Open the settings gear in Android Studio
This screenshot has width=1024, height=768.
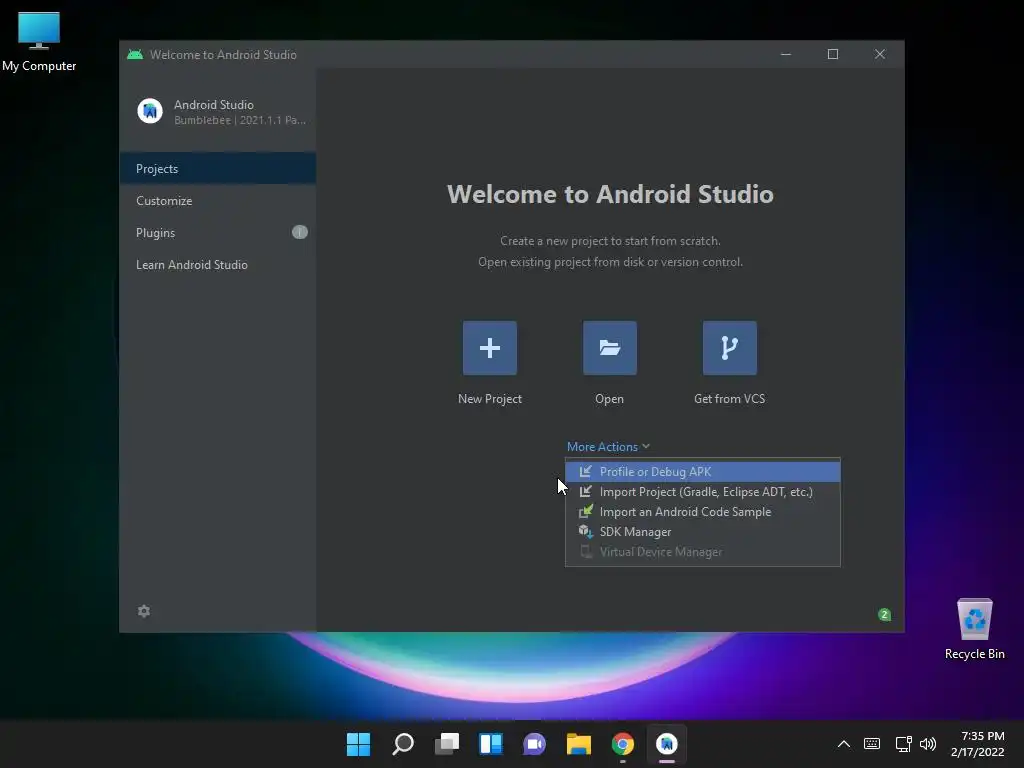tap(144, 611)
